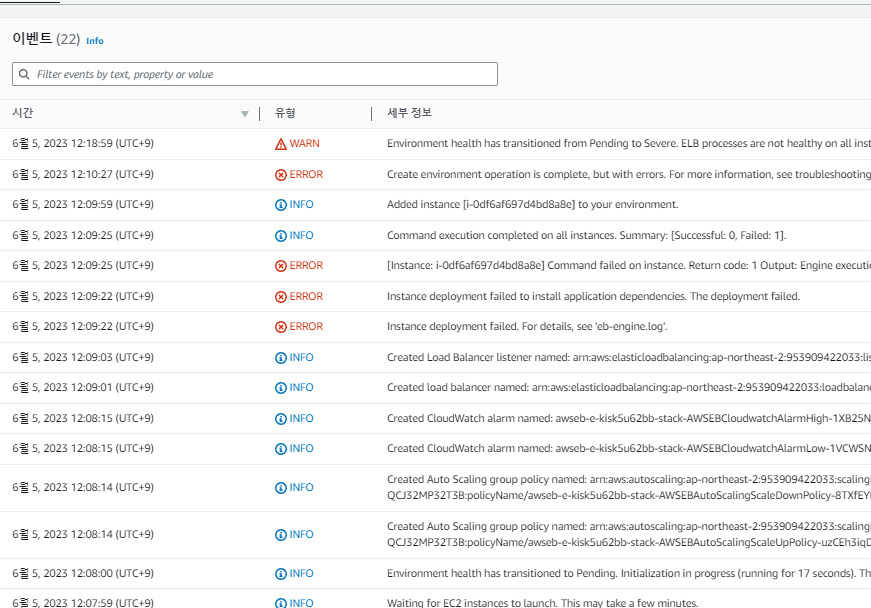Click the CloudwatchAlarmLow alarm message
Screen dimensions: 871x608
click(629, 449)
